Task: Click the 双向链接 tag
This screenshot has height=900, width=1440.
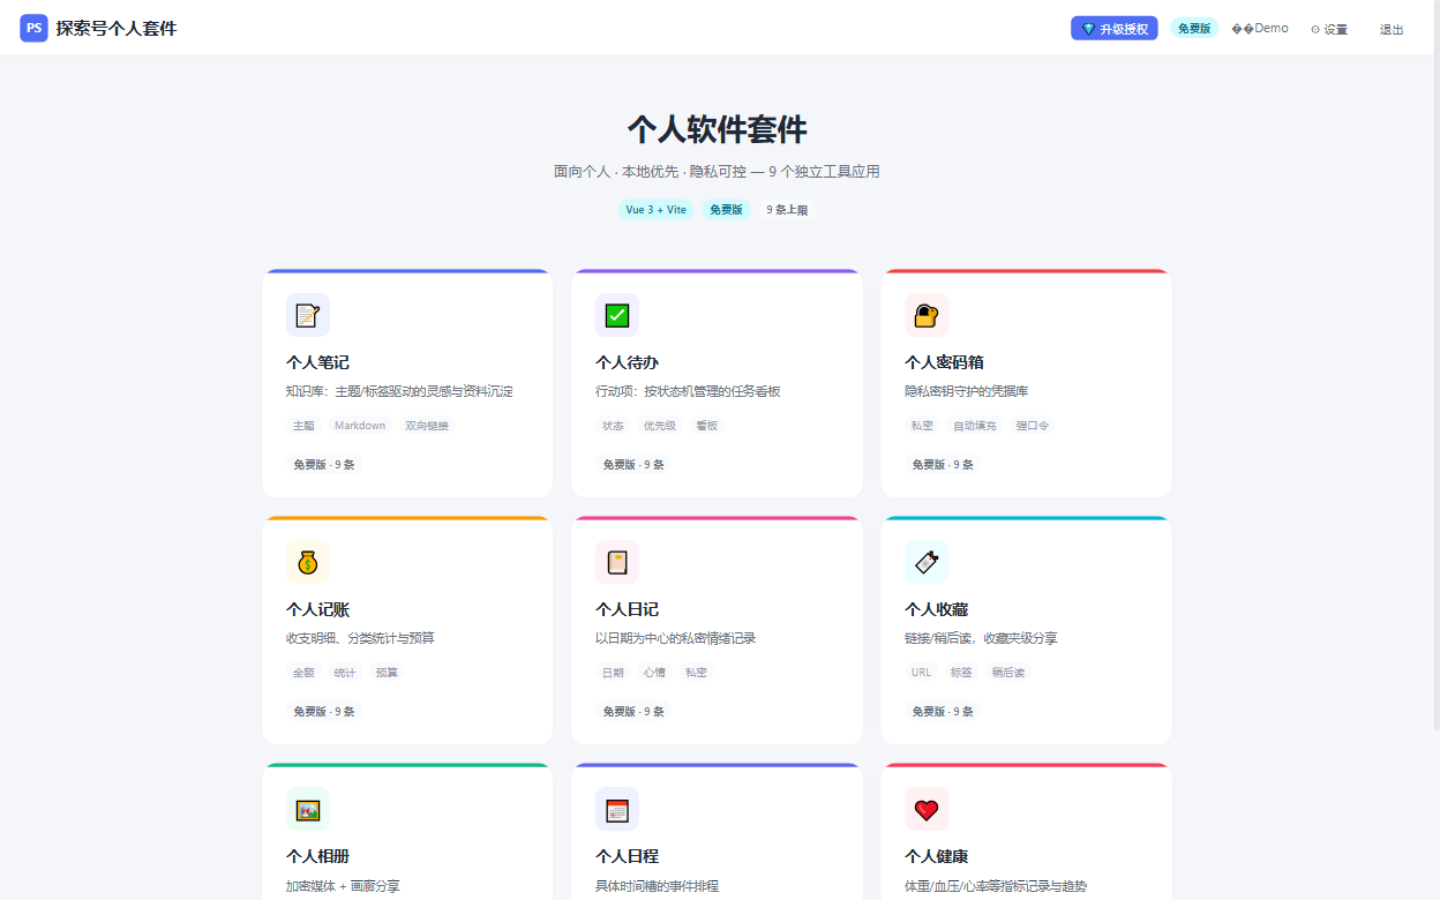Action: [427, 426]
